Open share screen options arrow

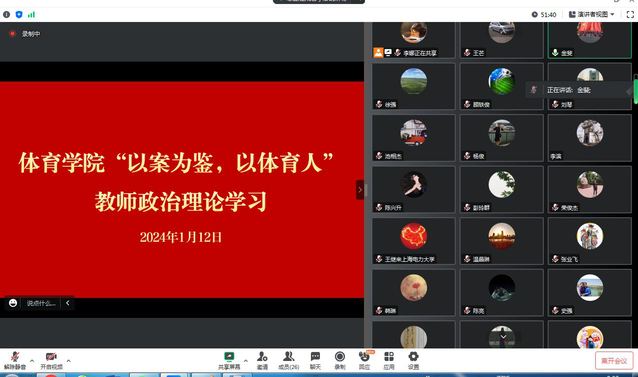(245, 361)
